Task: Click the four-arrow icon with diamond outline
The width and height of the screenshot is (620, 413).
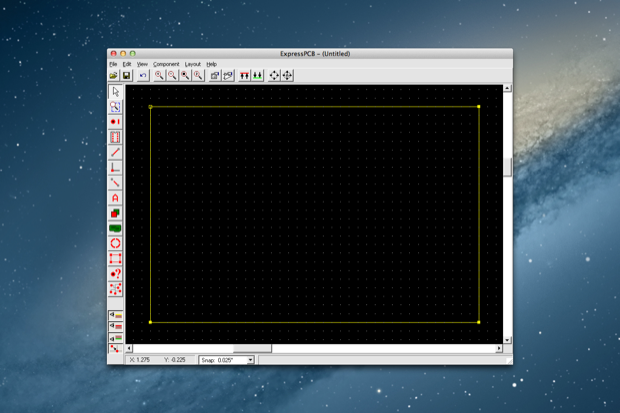Action: (274, 75)
